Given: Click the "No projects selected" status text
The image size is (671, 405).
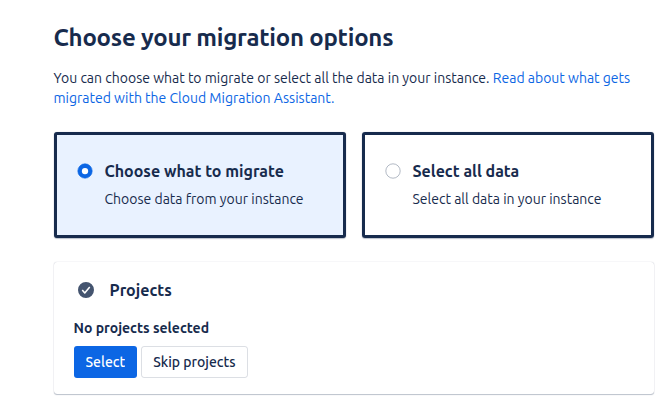Looking at the screenshot, I should pos(141,328).
